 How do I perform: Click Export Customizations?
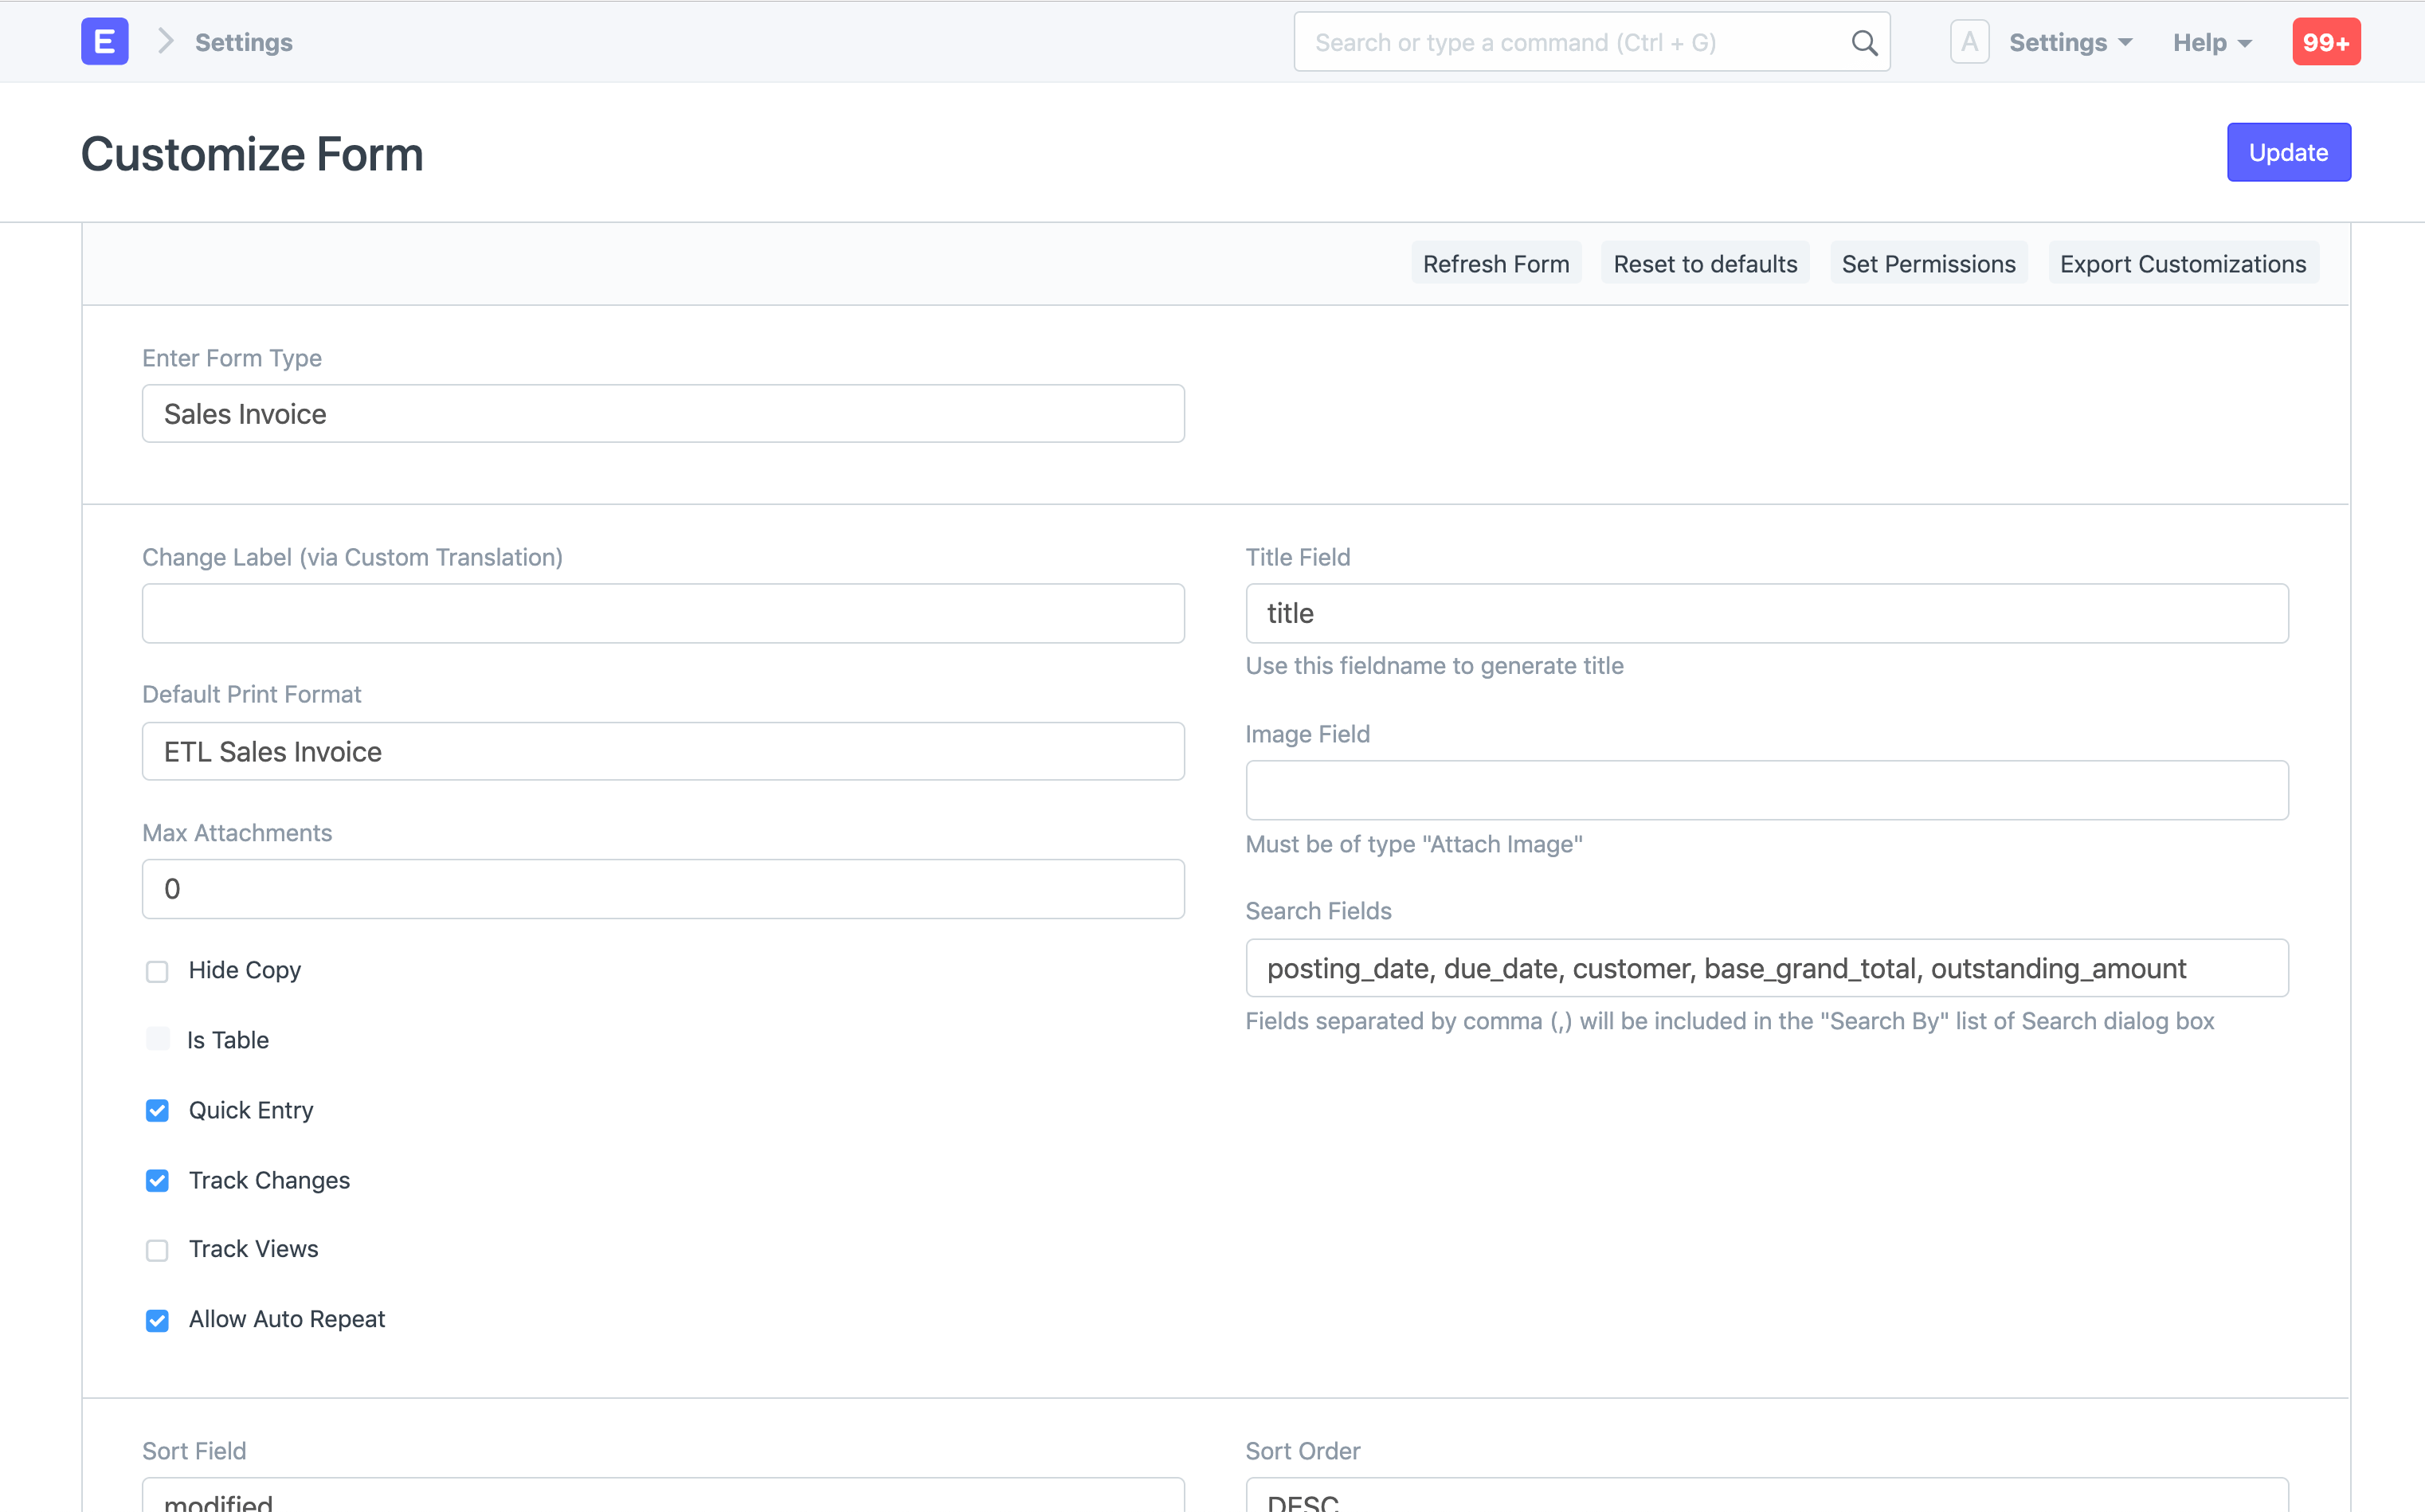coord(2182,263)
